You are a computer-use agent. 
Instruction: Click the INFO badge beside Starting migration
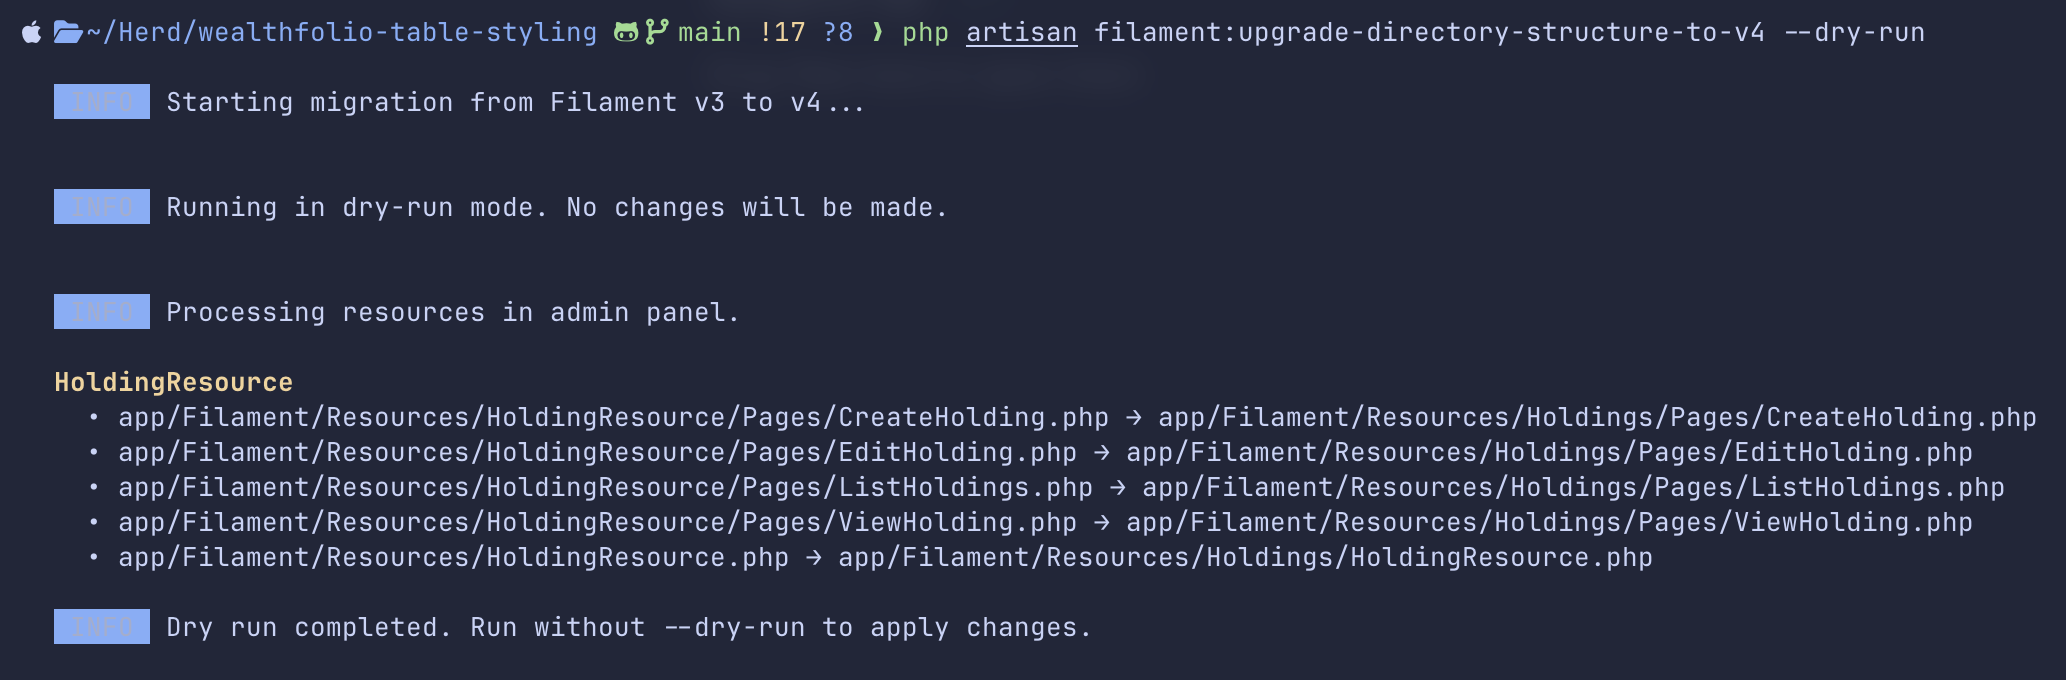102,102
